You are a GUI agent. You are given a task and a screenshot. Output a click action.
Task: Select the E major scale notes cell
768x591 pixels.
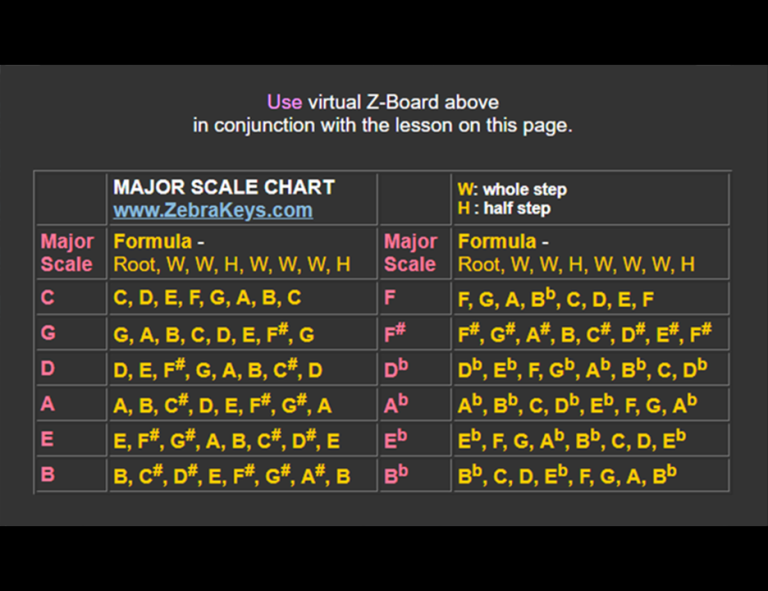pos(226,440)
